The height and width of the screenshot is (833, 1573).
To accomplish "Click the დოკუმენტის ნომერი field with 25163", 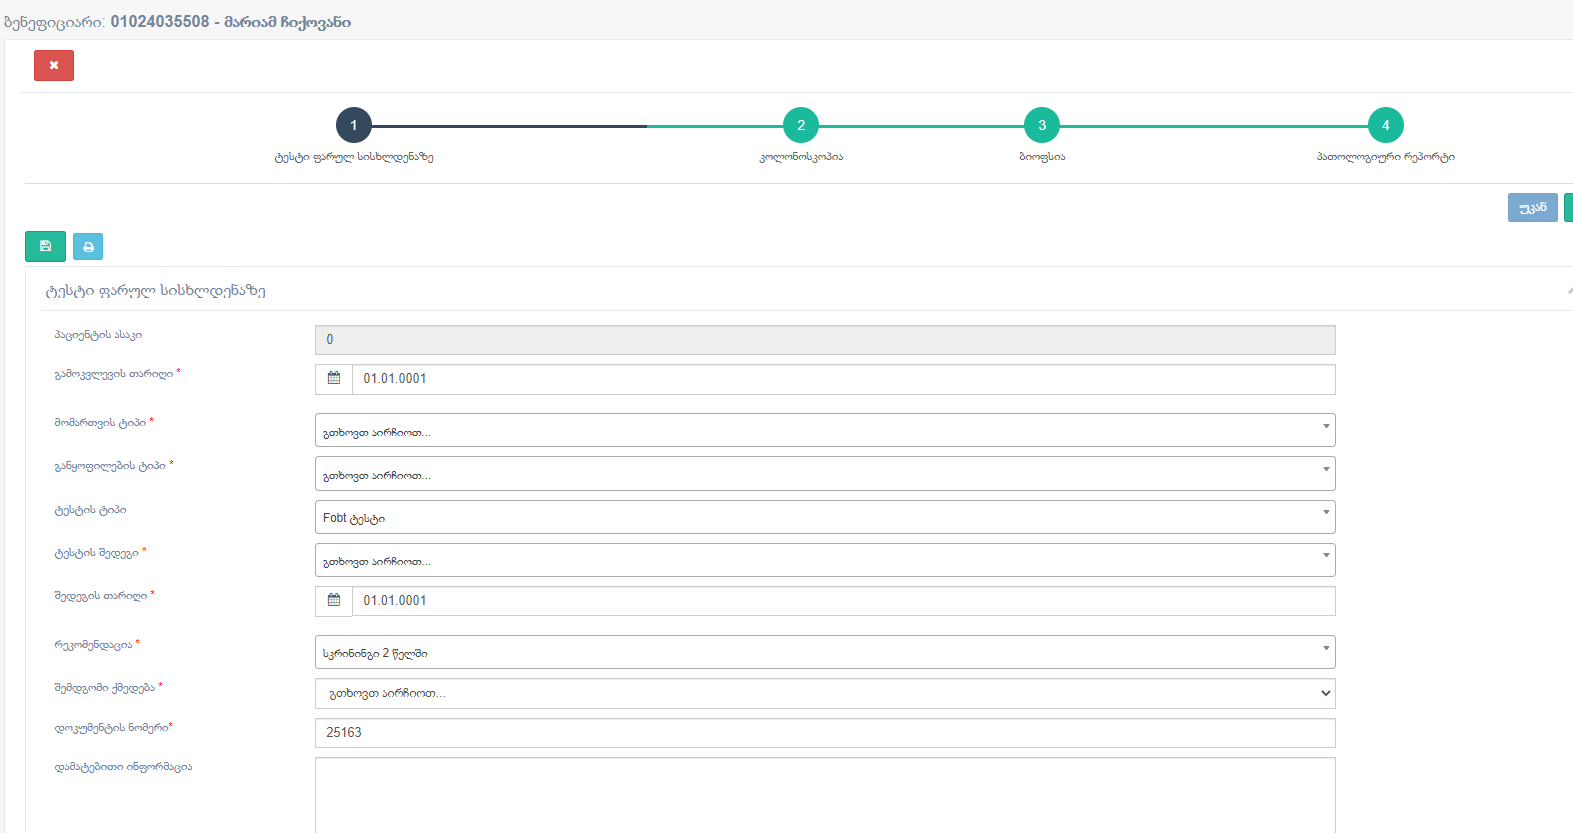I will [824, 733].
